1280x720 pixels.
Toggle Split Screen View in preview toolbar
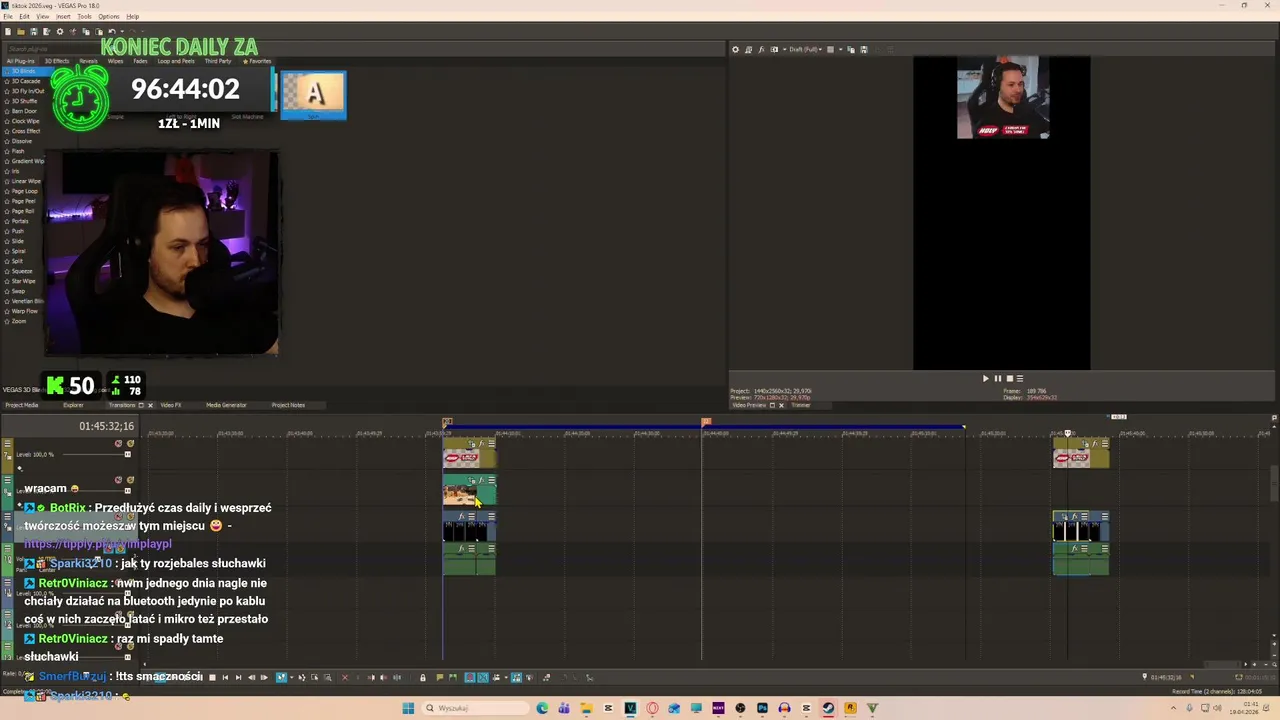[x=774, y=50]
